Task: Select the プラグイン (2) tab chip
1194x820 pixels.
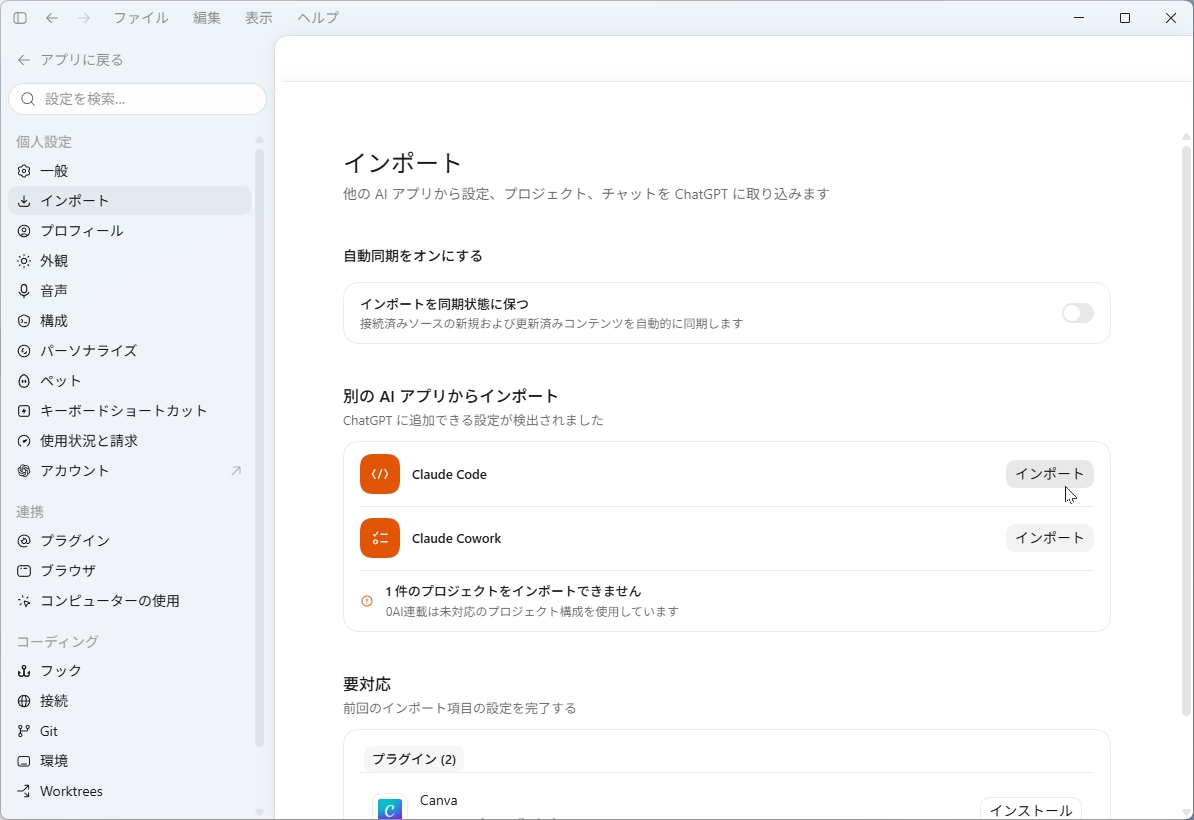Action: click(413, 759)
